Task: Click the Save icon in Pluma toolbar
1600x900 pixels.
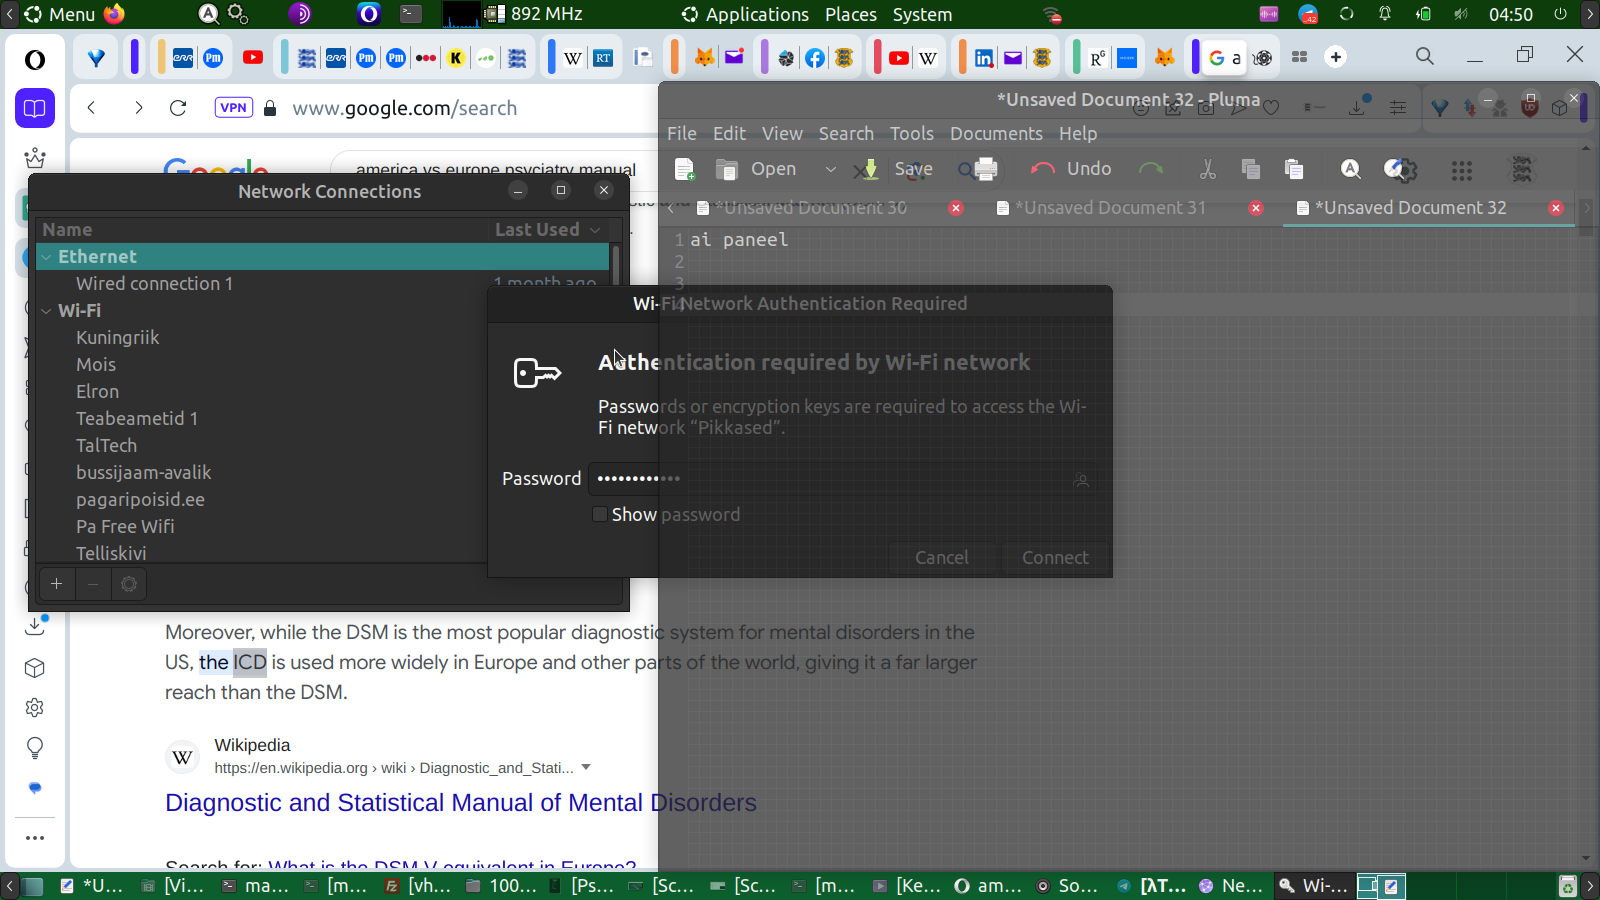Action: 870,170
